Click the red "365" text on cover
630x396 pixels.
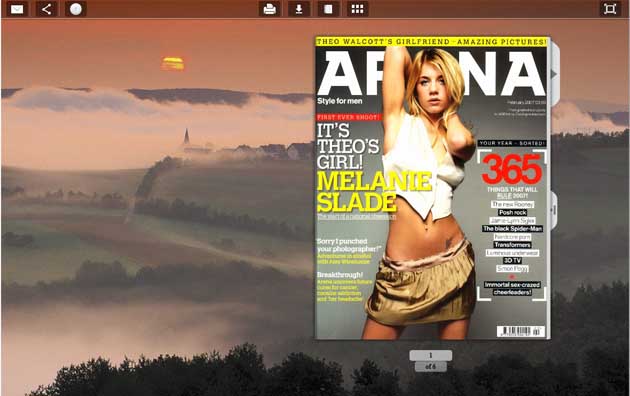click(x=512, y=169)
